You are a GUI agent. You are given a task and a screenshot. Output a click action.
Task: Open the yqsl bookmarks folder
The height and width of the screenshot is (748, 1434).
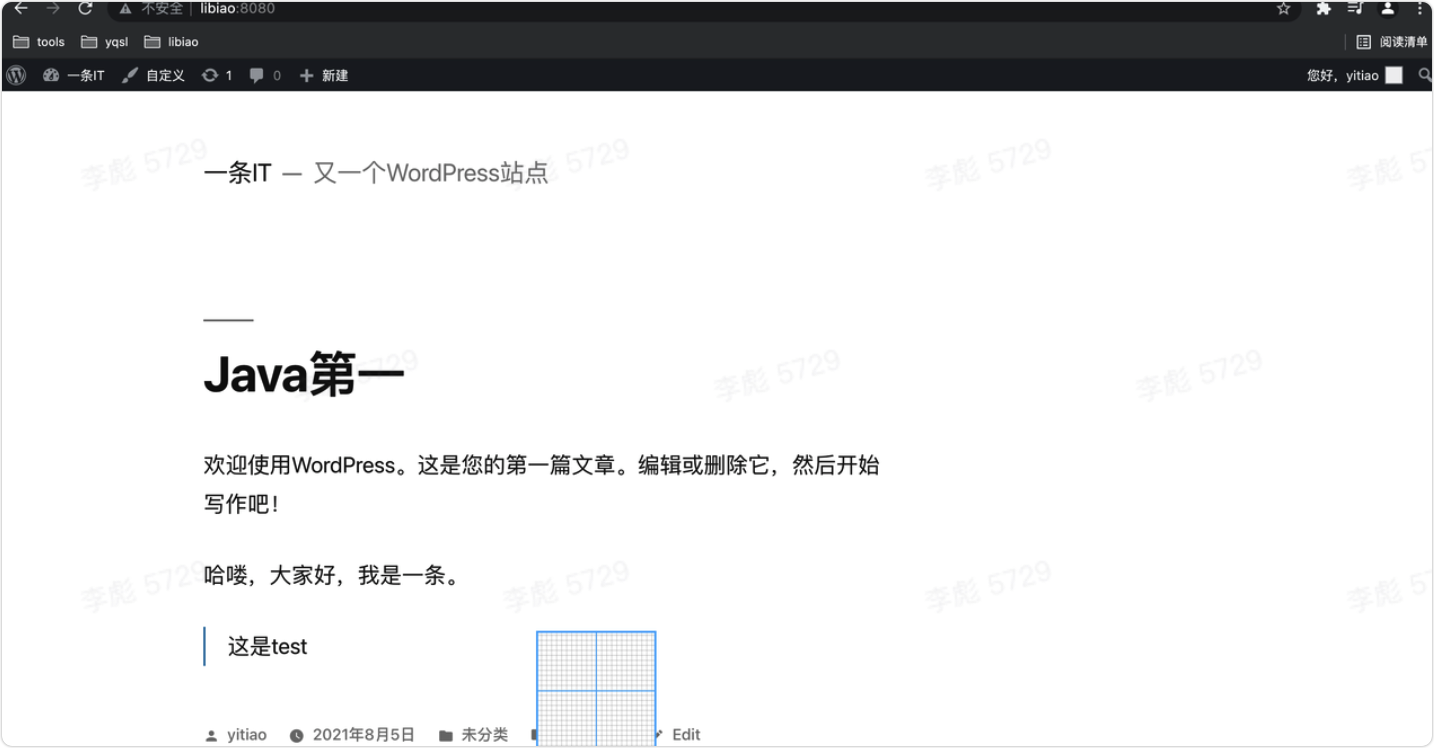point(105,42)
